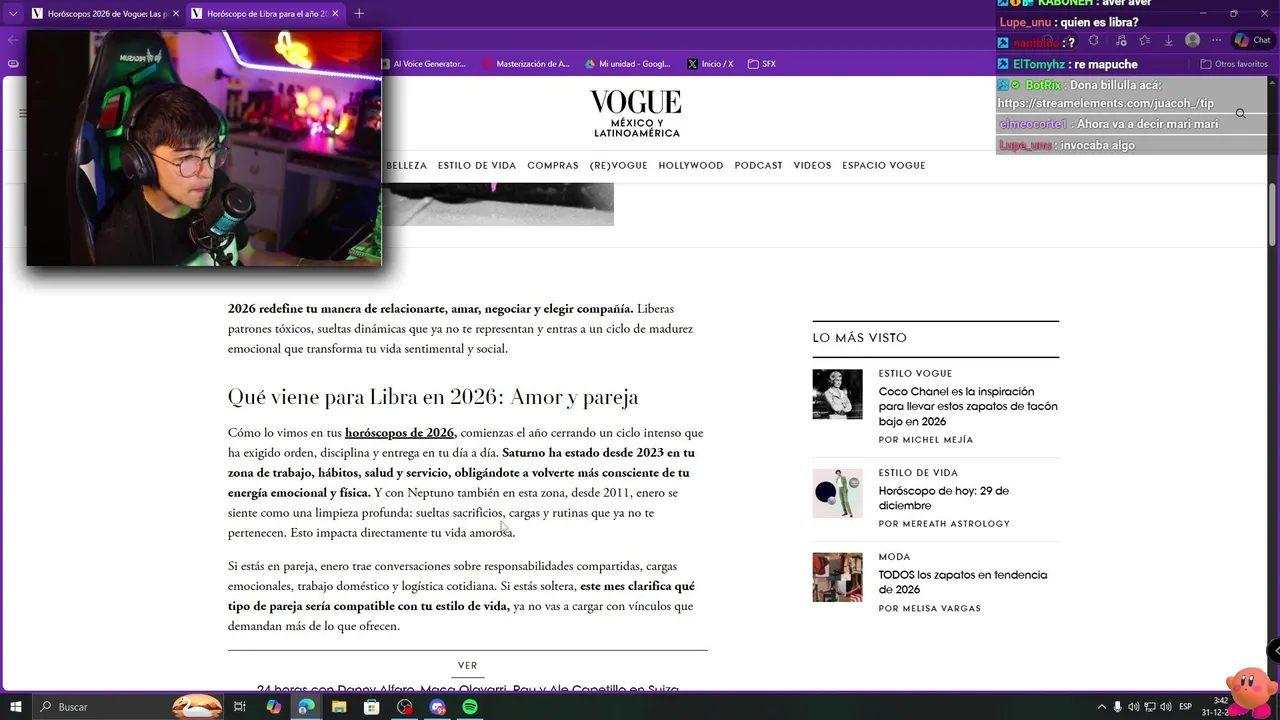
Task: Open the PODCAST menu section
Action: (759, 166)
